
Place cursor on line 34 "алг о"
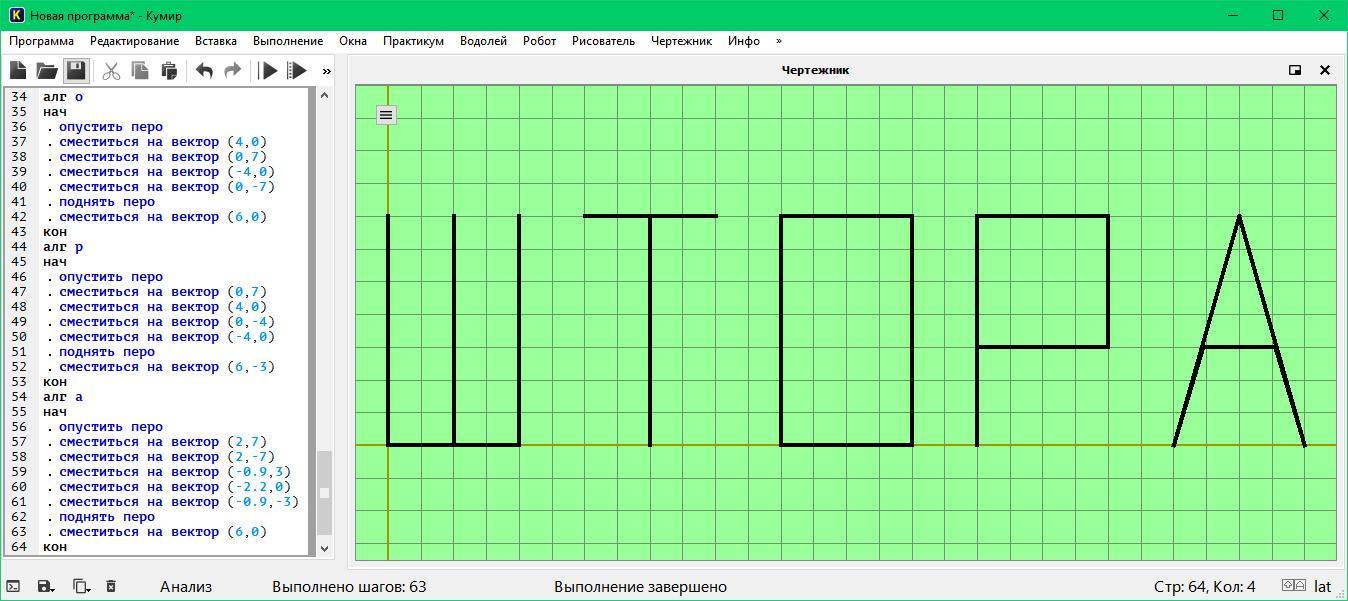[x=63, y=97]
